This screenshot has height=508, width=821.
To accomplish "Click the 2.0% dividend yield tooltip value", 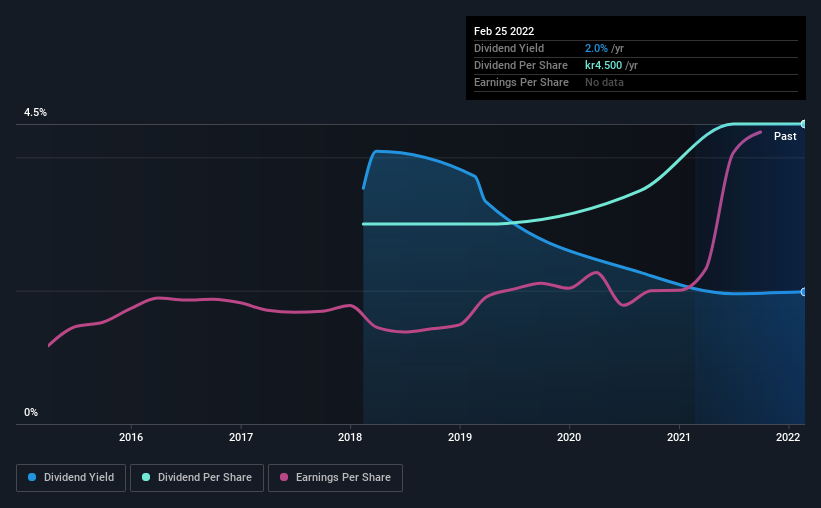I will (x=597, y=48).
